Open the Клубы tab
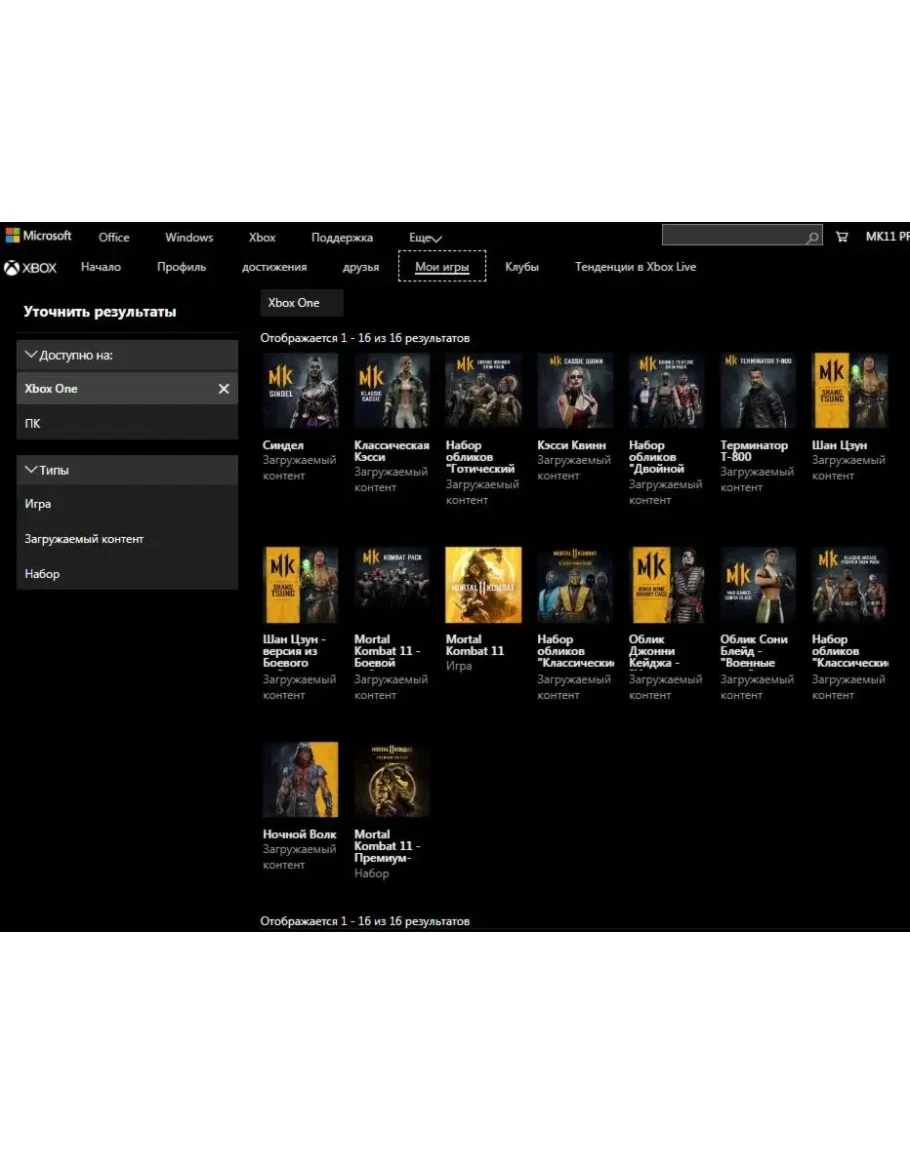The width and height of the screenshot is (910, 1155). point(522,267)
